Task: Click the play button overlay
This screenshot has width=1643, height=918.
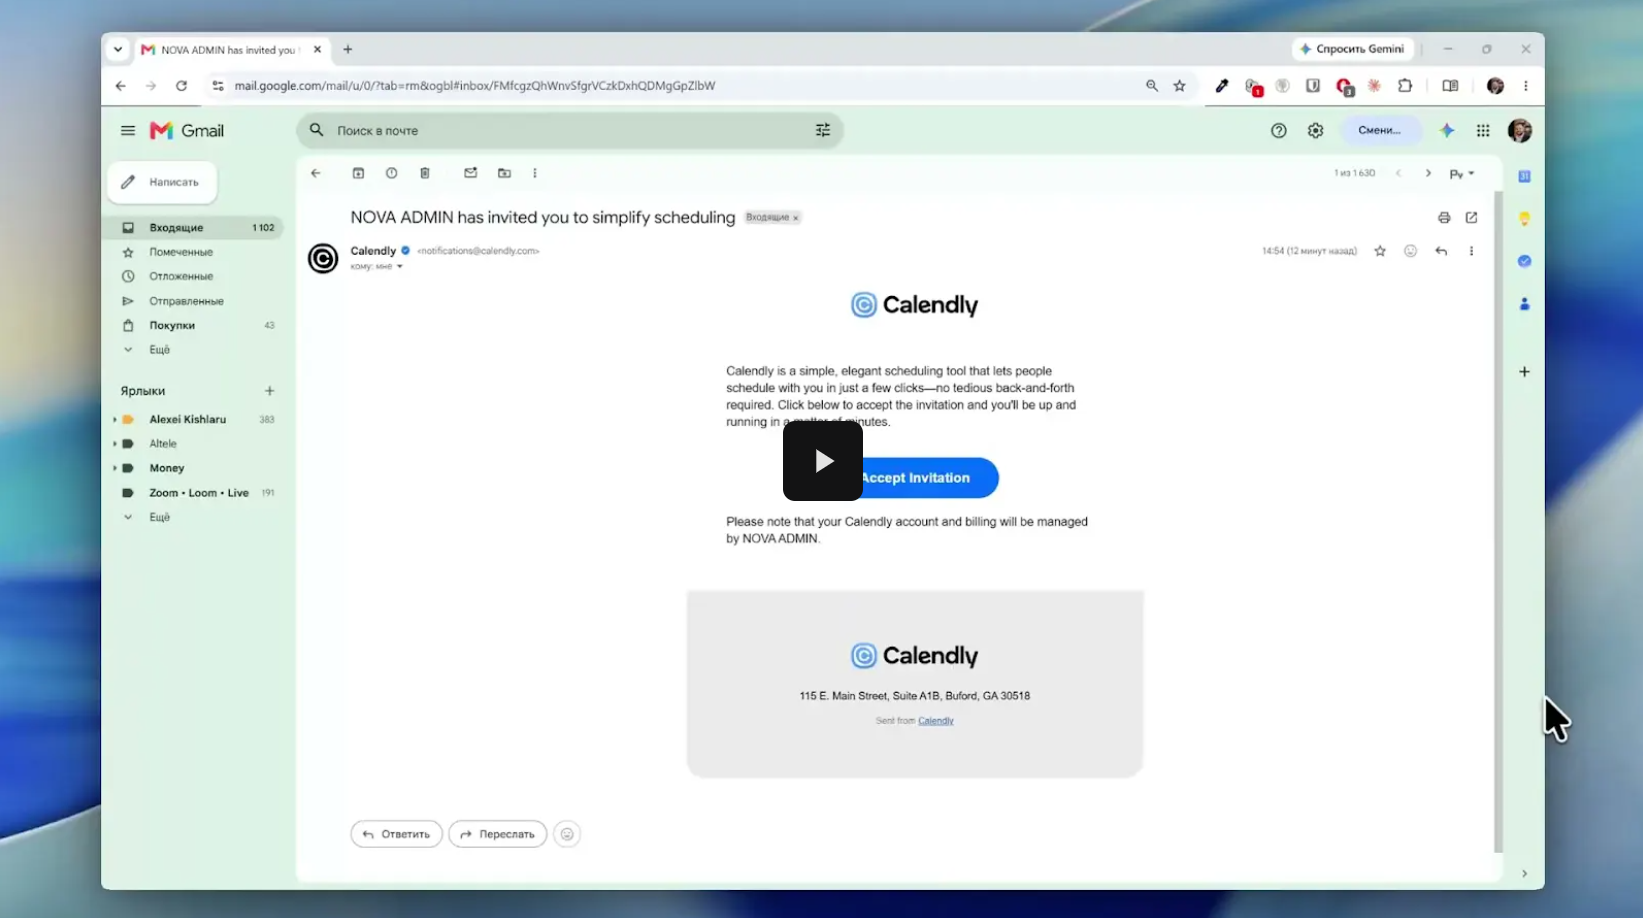Action: [x=822, y=460]
